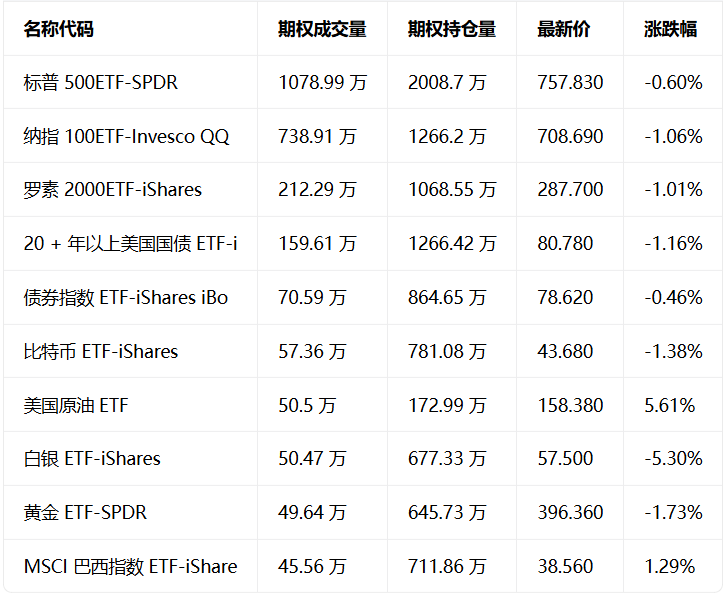Click the 期权持仓量 column header
Screen dimensions: 724x594
tap(452, 29)
